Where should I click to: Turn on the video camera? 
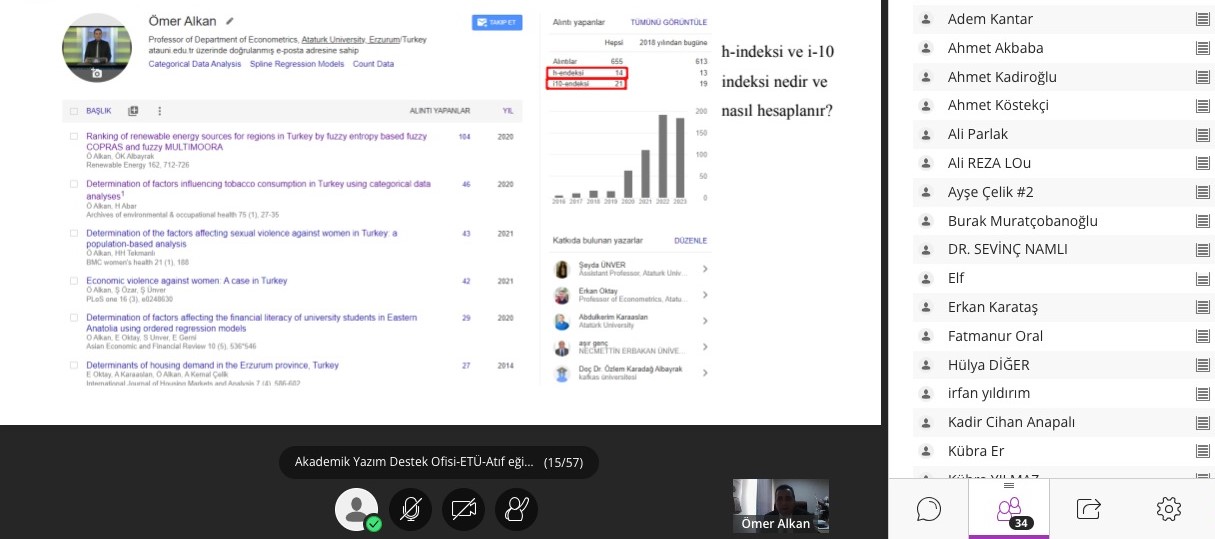point(463,509)
